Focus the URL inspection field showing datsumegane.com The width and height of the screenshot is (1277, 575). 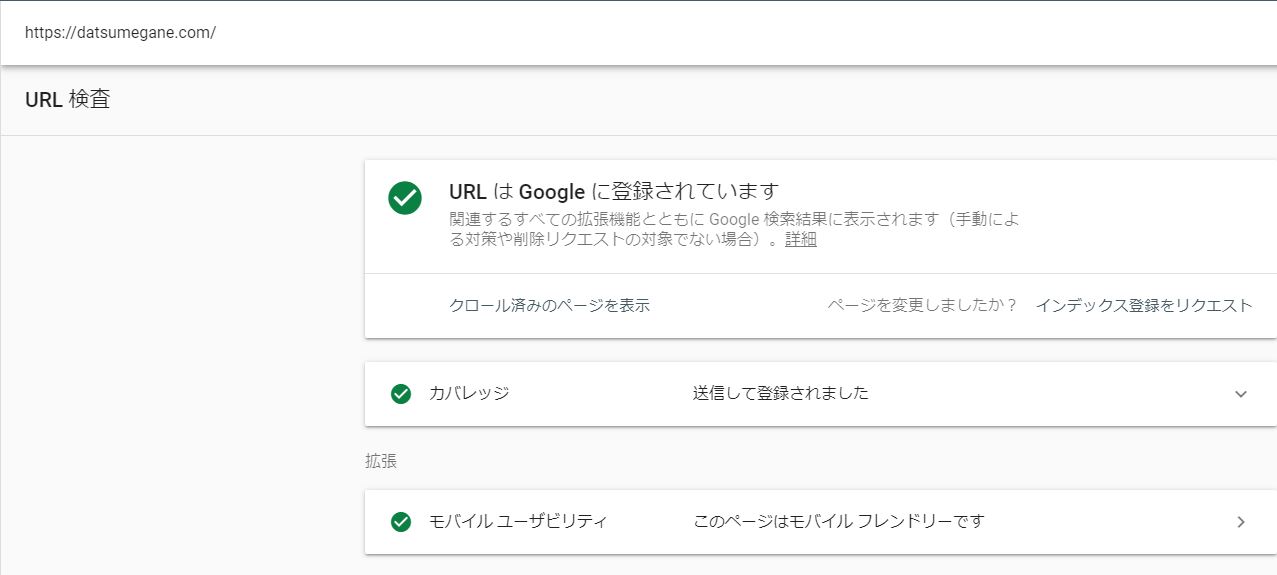click(x=638, y=32)
